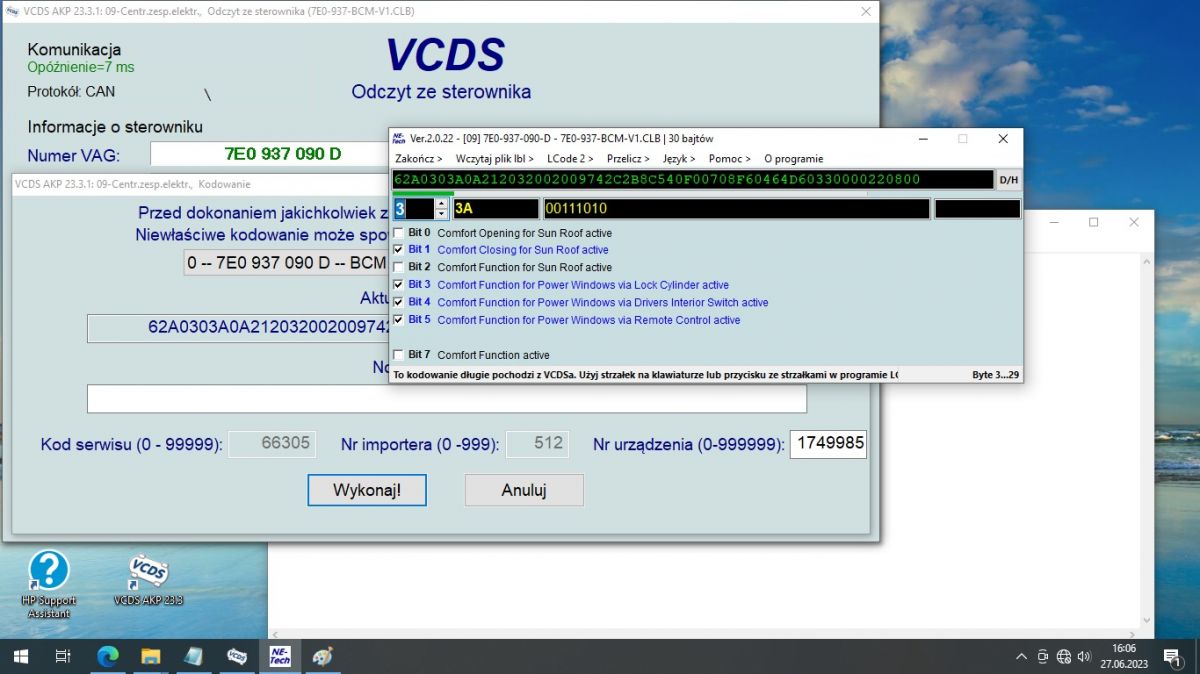Open File Explorer from the taskbar
This screenshot has width=1200, height=674.
[150, 656]
